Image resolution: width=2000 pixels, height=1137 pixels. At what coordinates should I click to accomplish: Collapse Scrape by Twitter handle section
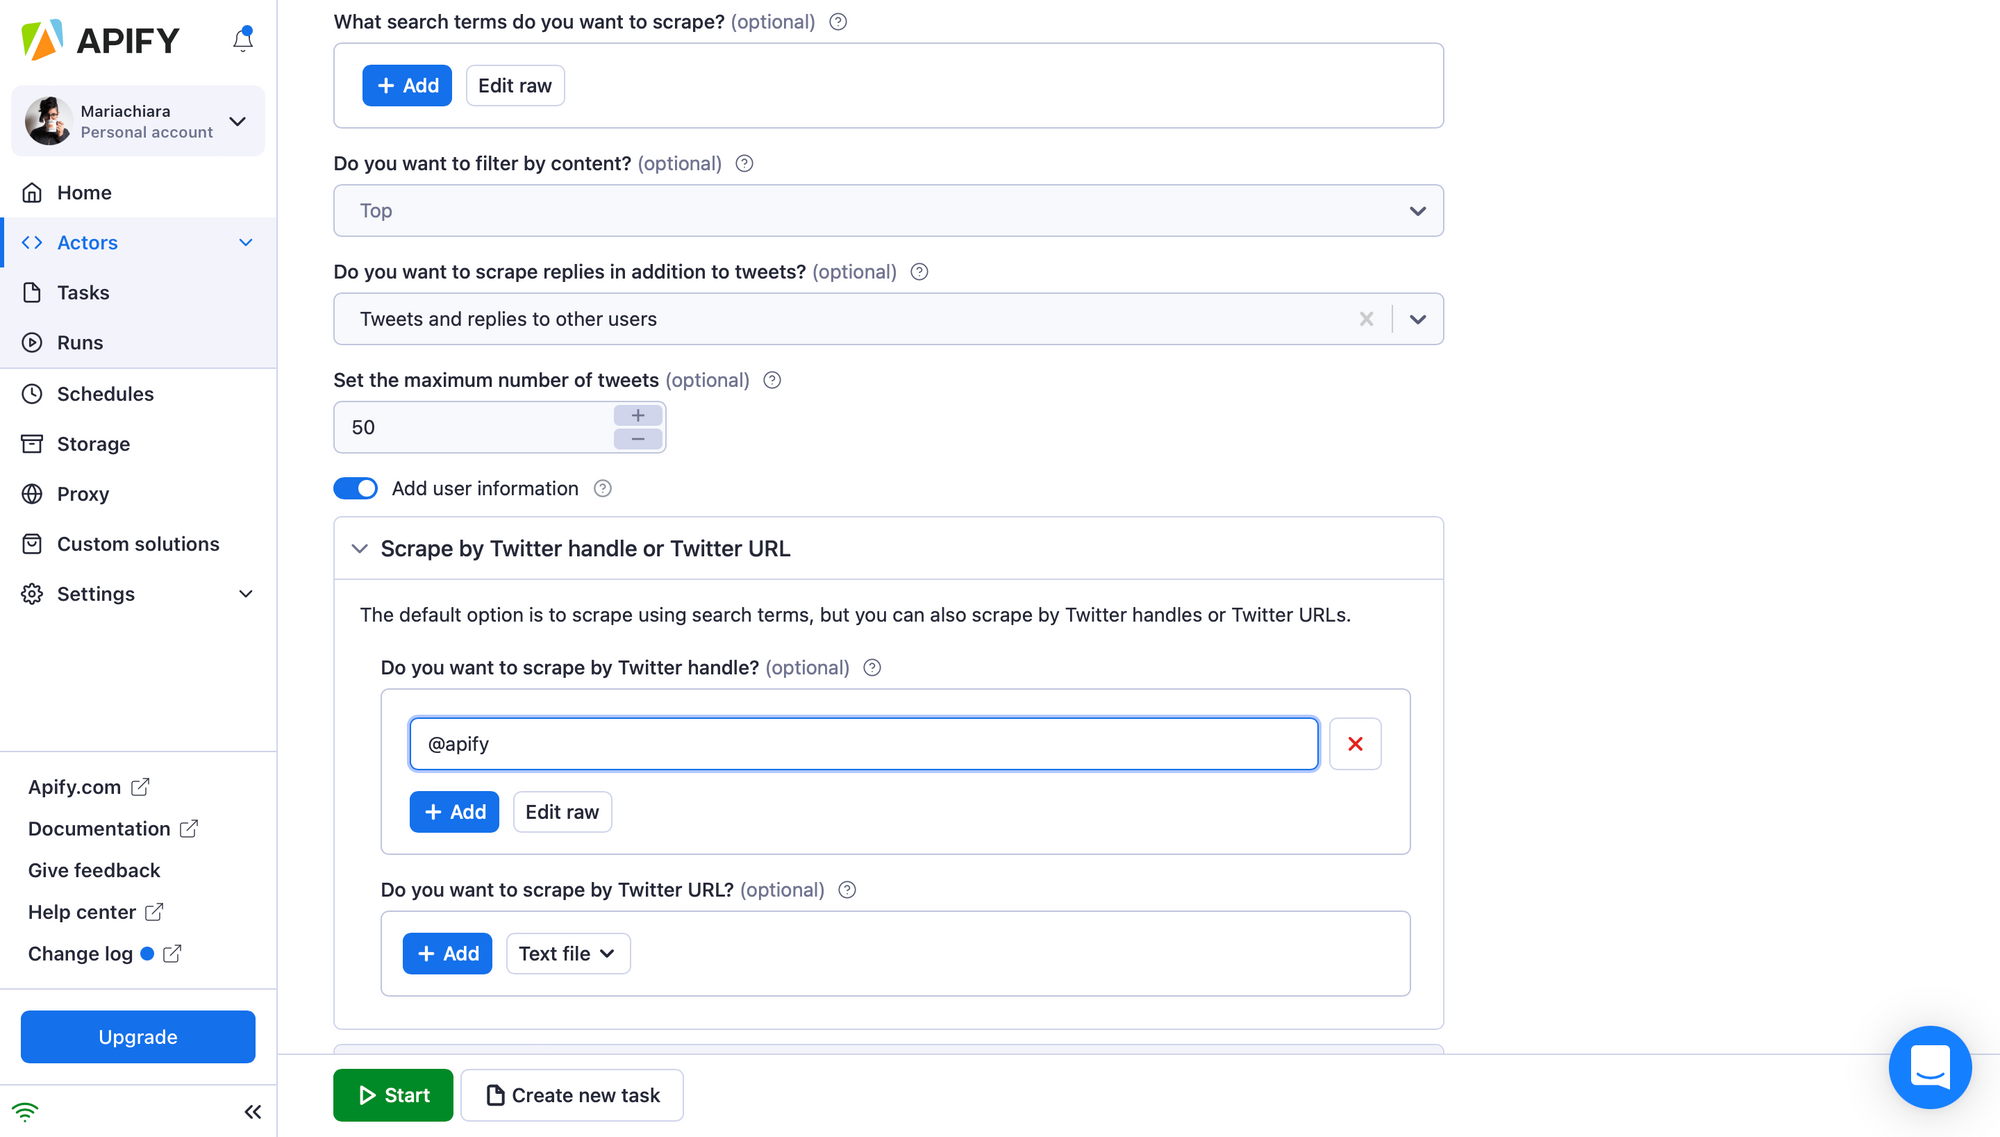(360, 549)
